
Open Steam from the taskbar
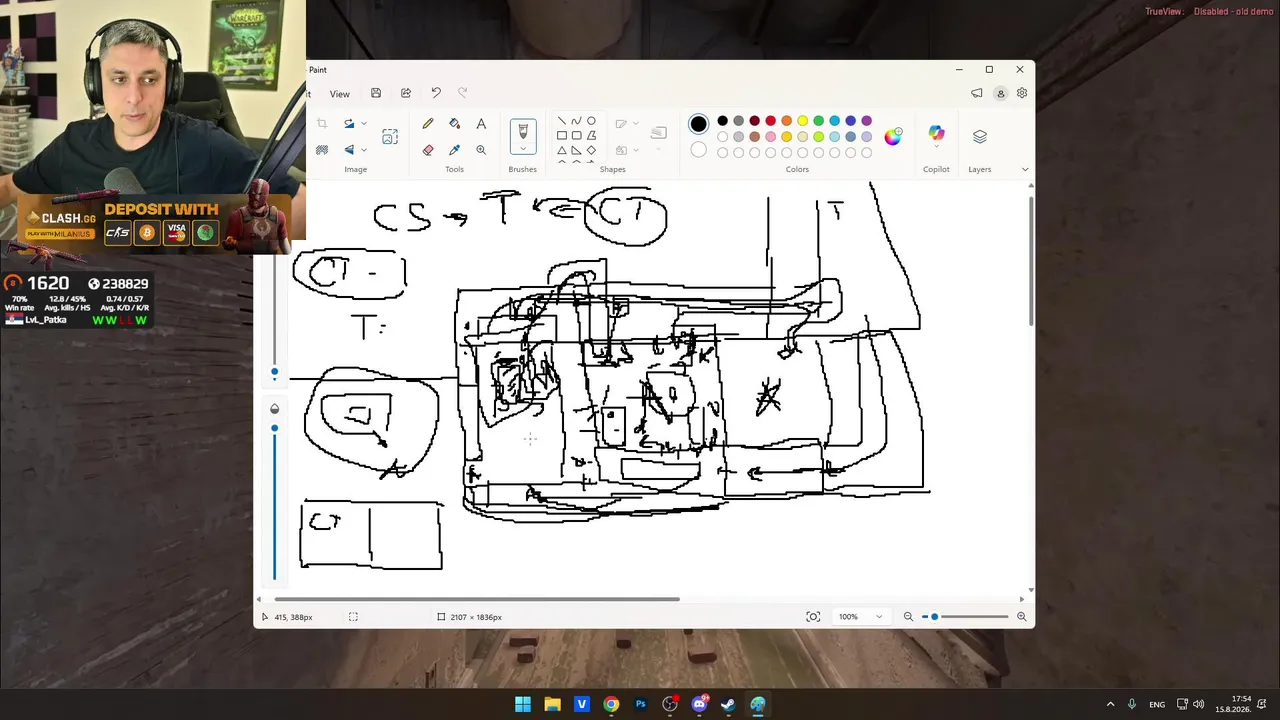click(729, 704)
